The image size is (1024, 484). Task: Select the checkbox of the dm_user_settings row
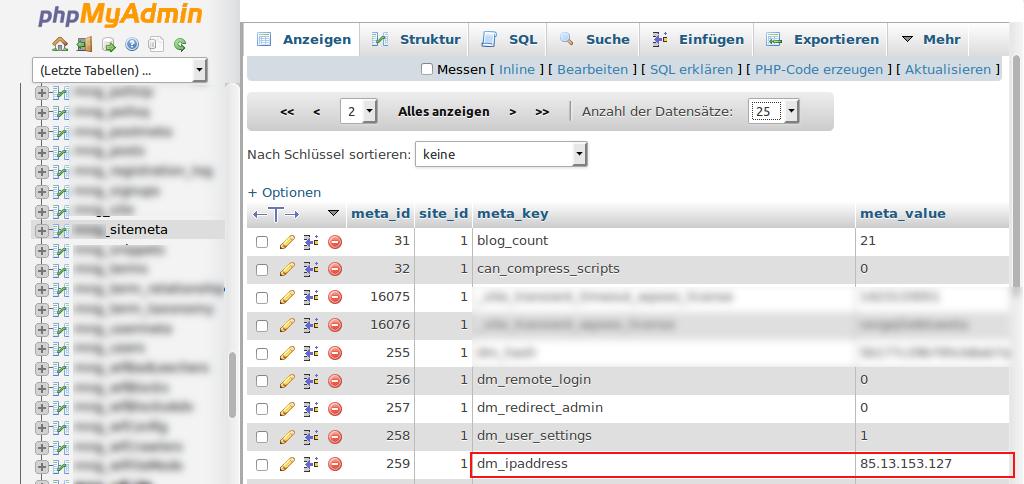[262, 436]
